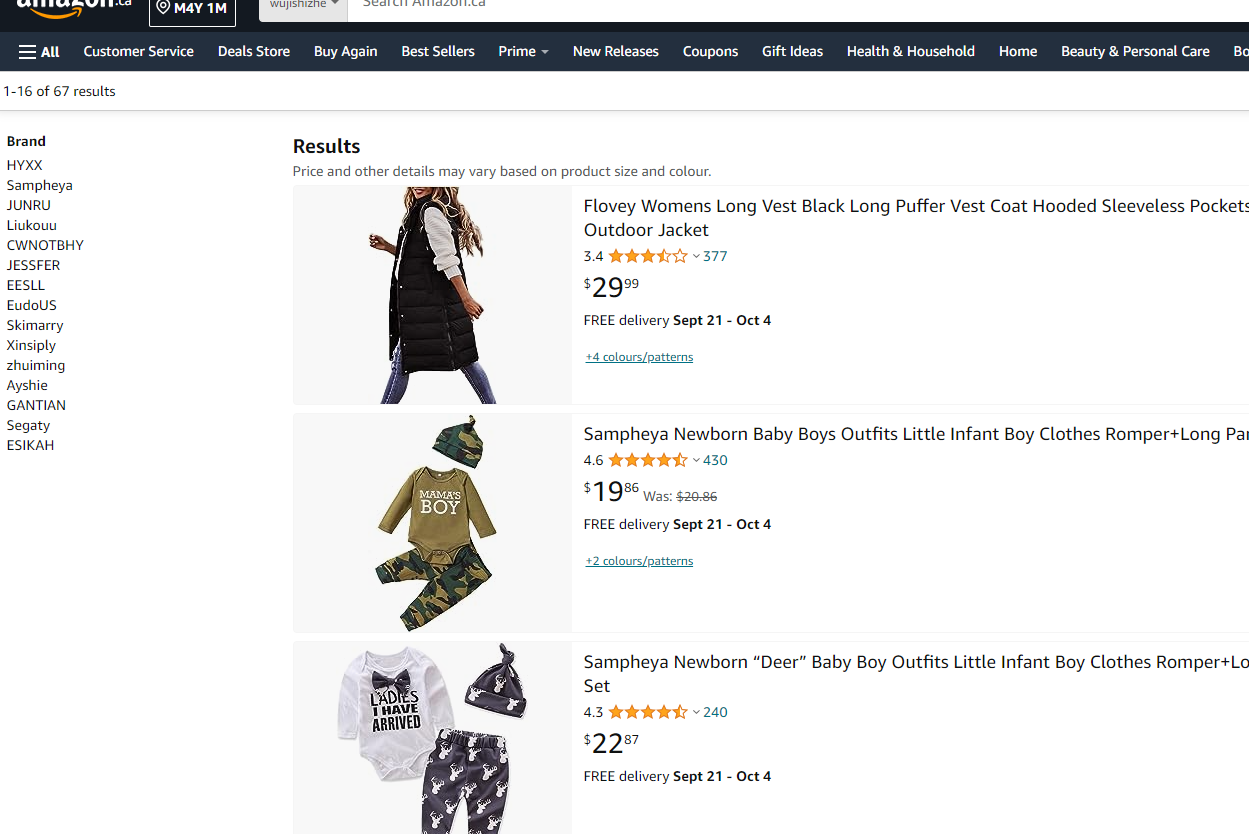
Task: Open the Coupons navigation item
Action: 710,52
